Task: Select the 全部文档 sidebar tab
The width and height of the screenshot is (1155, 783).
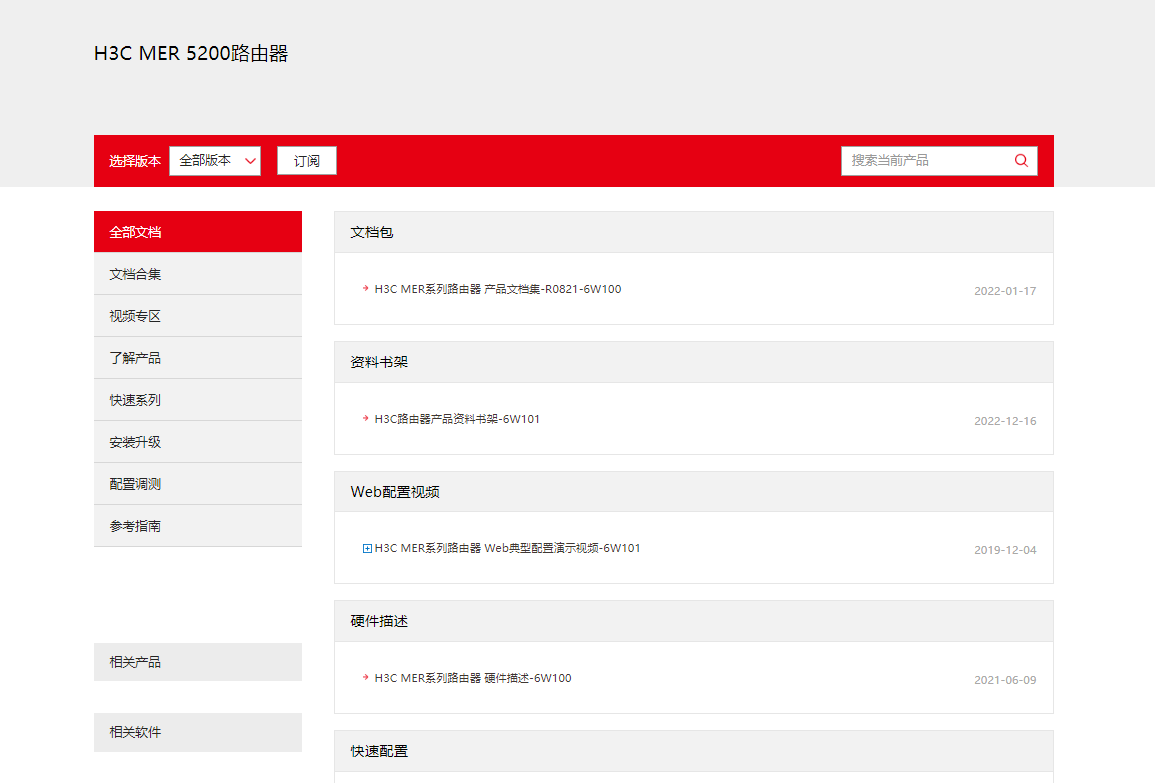Action: point(198,232)
